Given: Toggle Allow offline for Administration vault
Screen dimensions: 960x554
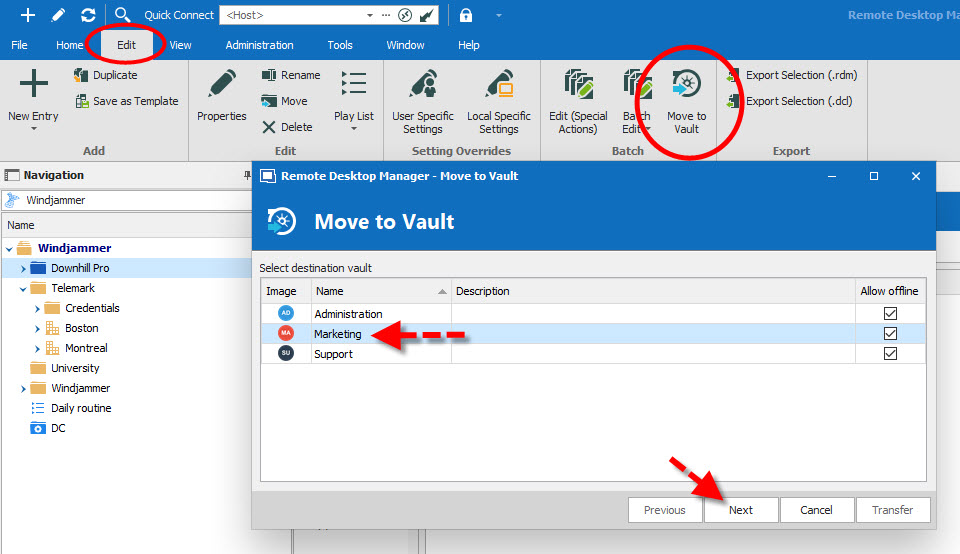Looking at the screenshot, I should click(x=890, y=314).
